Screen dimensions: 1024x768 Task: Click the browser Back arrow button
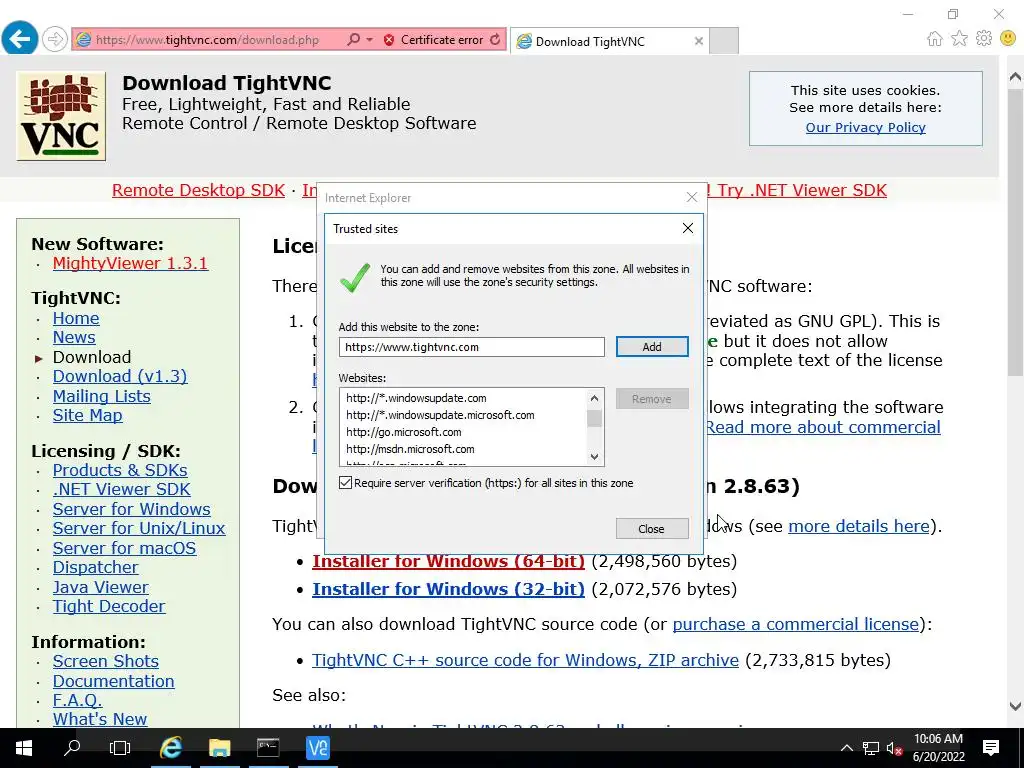tap(20, 39)
